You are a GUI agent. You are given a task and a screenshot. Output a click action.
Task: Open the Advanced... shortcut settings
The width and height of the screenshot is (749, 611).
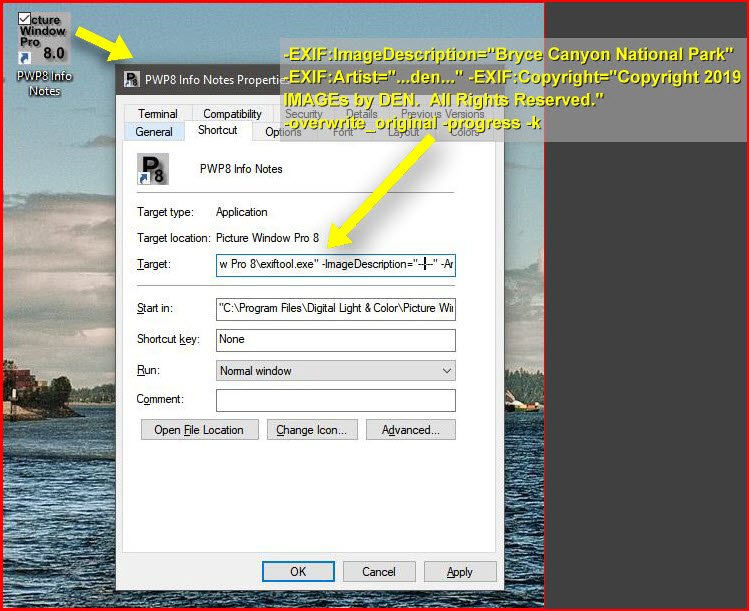pyautogui.click(x=411, y=430)
